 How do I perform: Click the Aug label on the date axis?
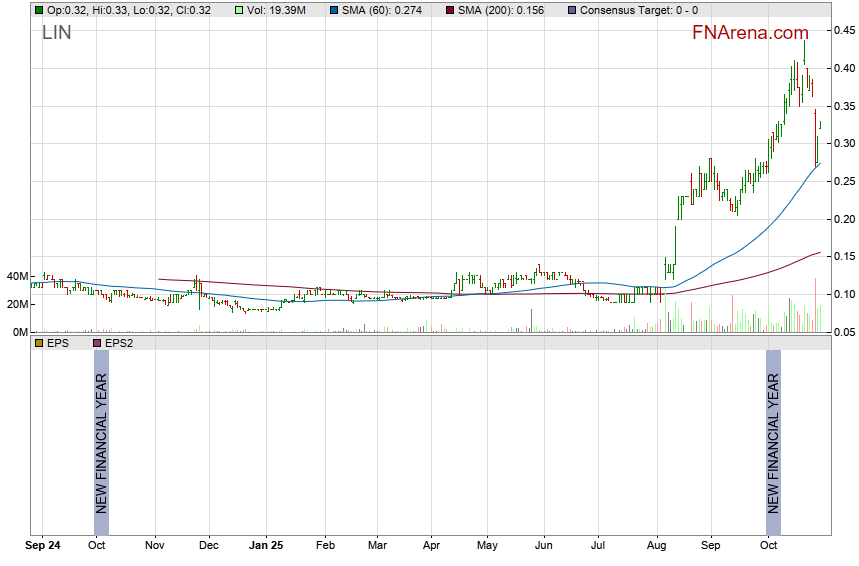coord(657,546)
